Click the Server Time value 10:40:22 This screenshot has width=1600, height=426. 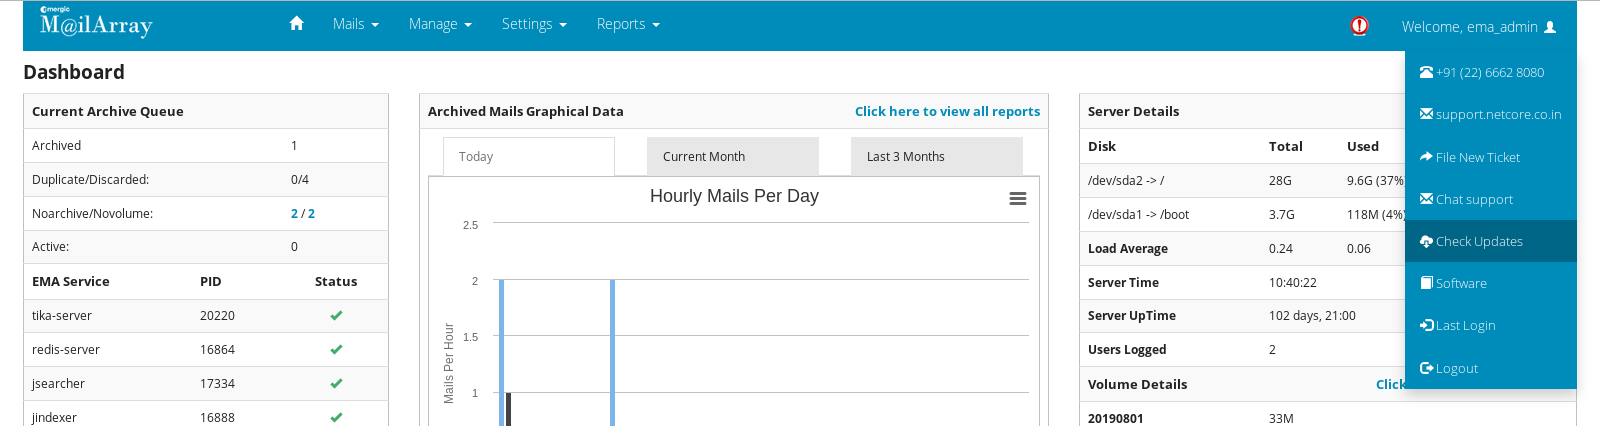1293,282
